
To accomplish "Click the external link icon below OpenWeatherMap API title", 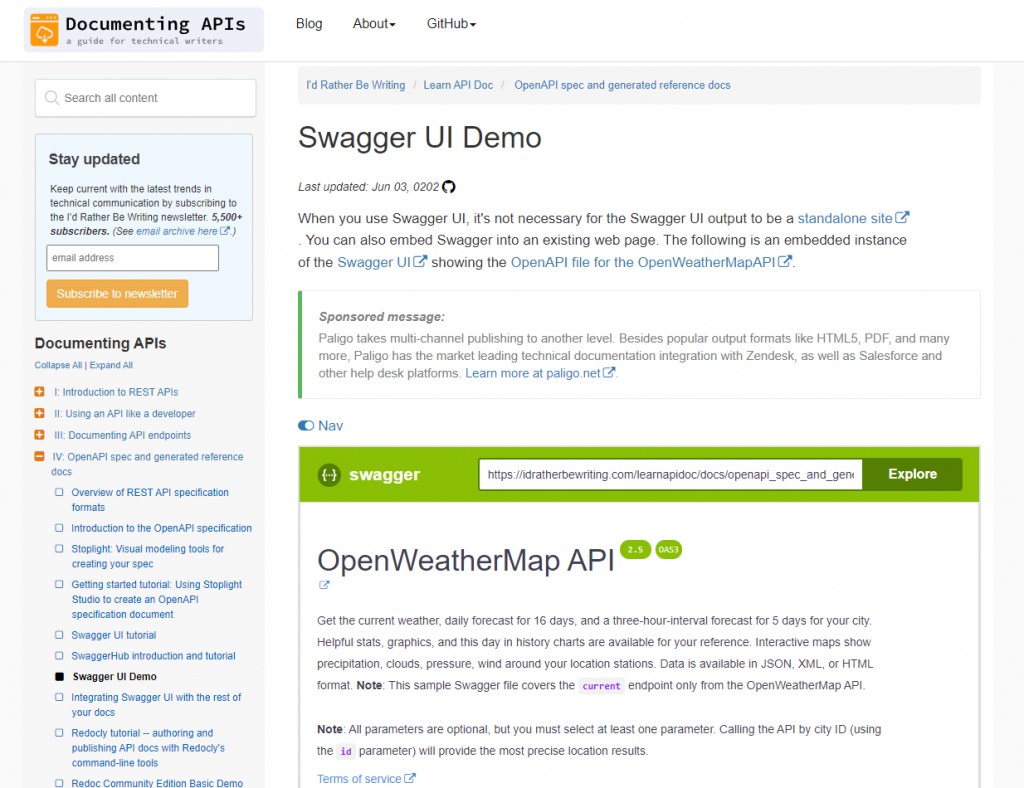I will click(323, 585).
